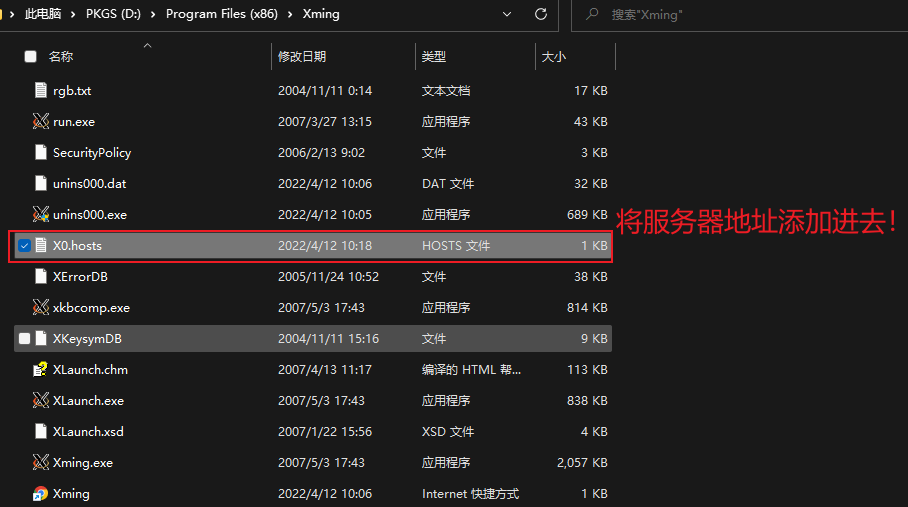Expand the chevron after Program Files (x86)
The image size is (908, 507).
coord(290,14)
